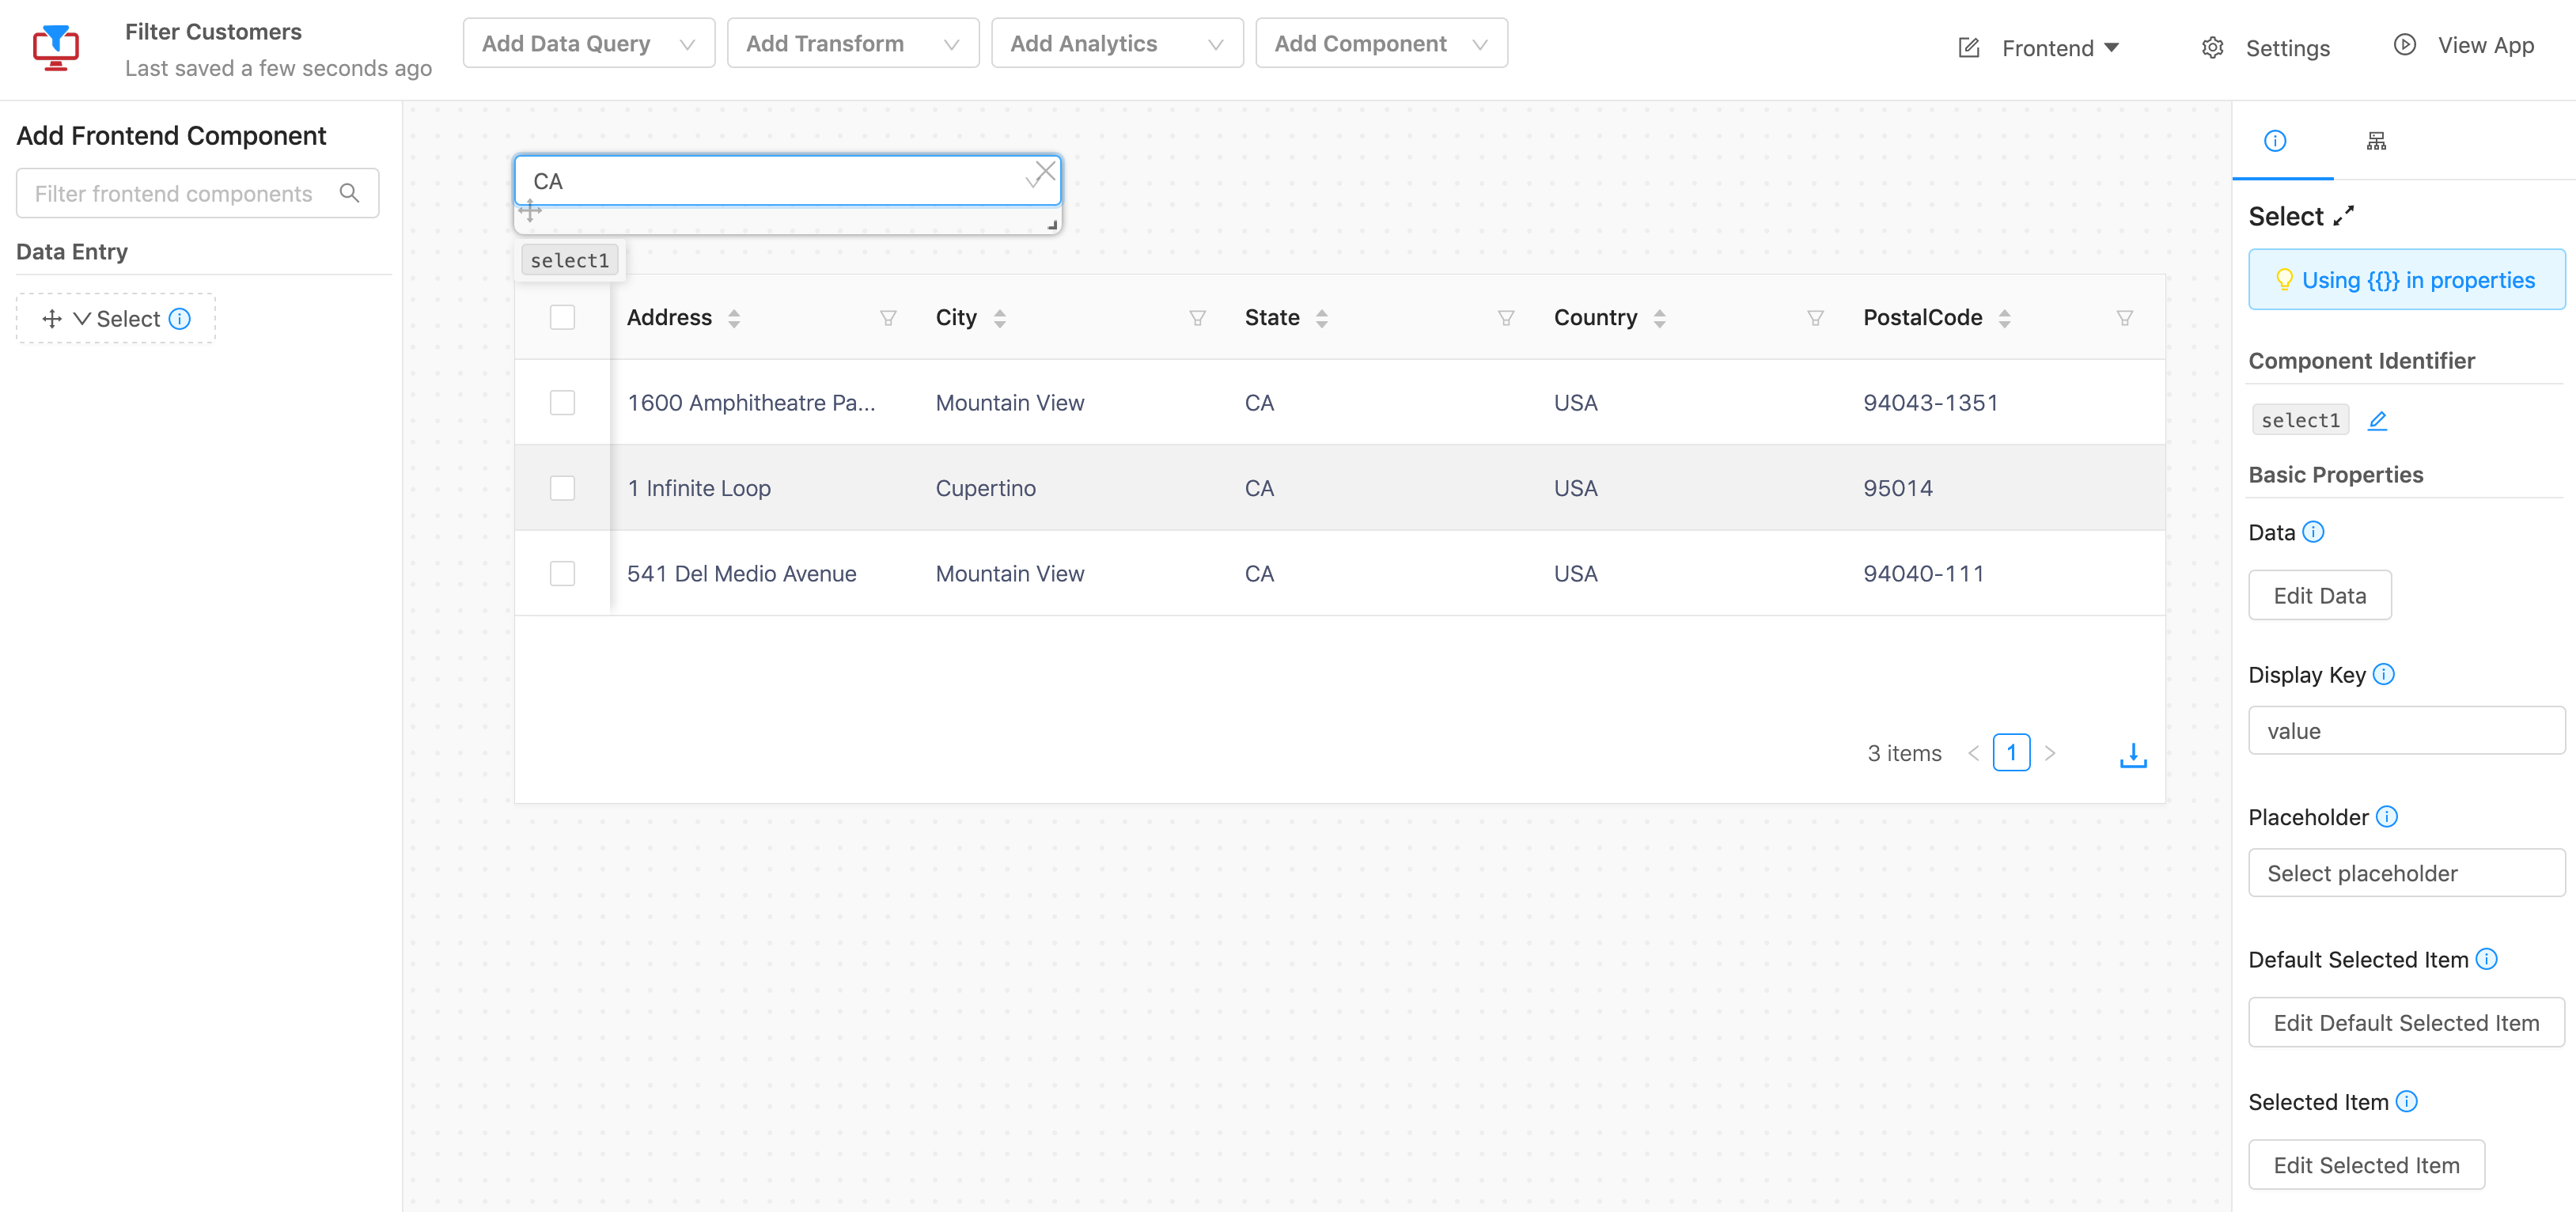Open the Using {{}} in properties tip

2406,280
